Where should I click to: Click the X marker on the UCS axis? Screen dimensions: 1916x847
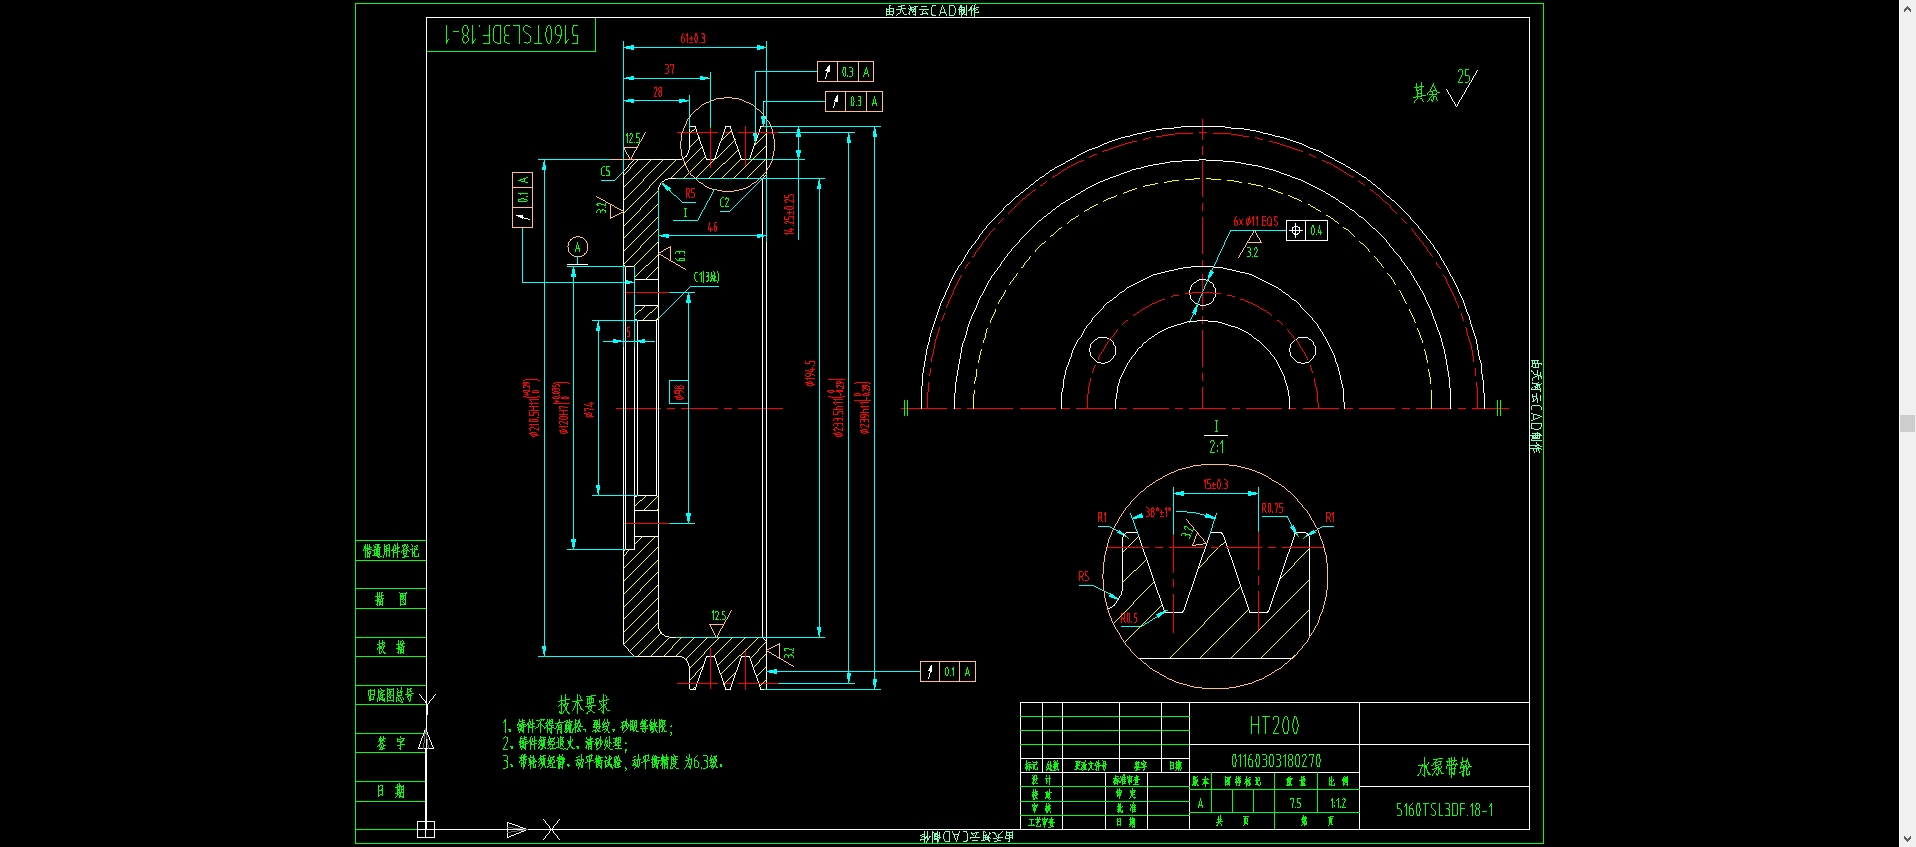pos(551,829)
